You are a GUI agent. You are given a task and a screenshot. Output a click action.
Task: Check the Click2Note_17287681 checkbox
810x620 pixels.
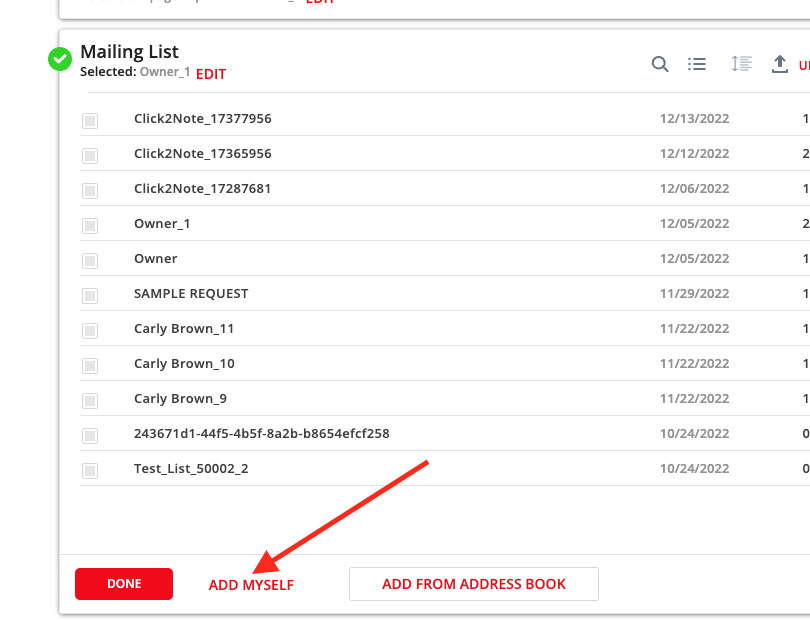tap(90, 191)
